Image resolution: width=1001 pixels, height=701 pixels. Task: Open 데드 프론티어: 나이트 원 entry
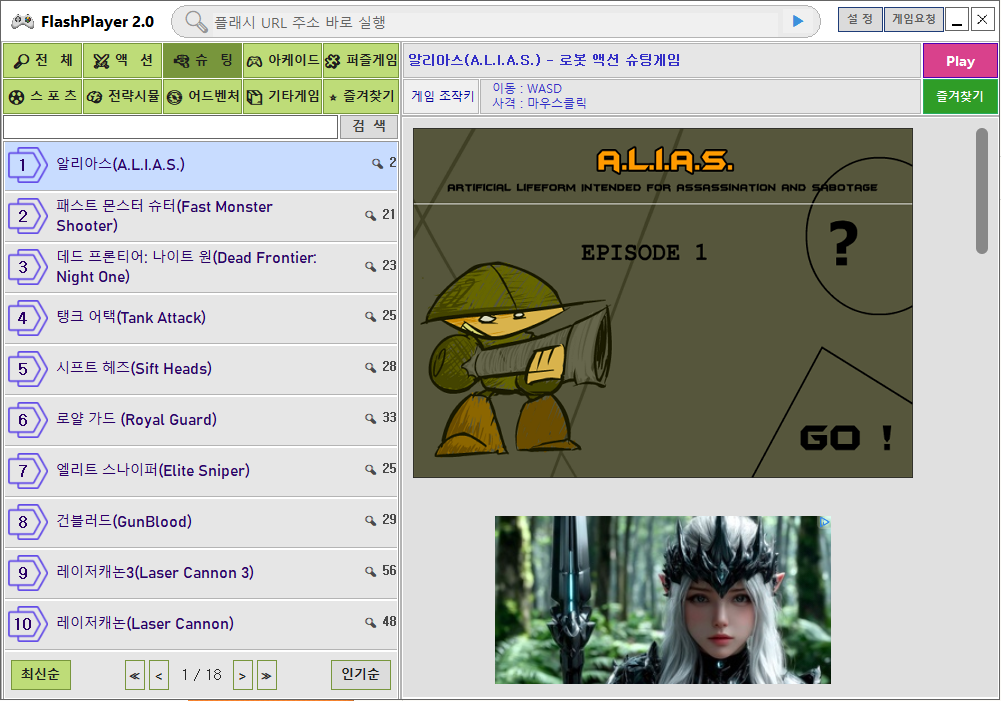[200, 267]
